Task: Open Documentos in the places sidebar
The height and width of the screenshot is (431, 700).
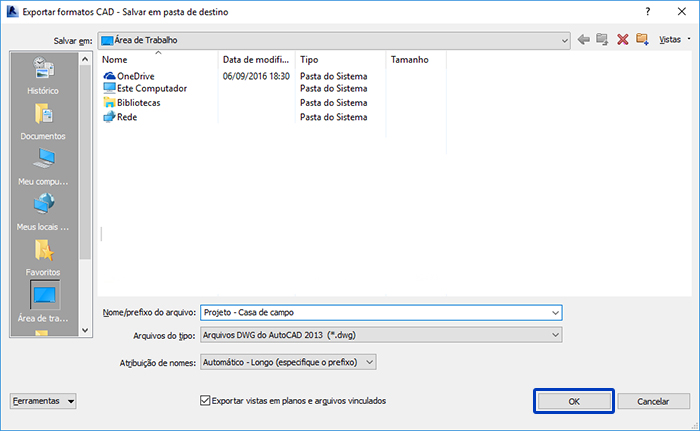Action: pyautogui.click(x=43, y=121)
